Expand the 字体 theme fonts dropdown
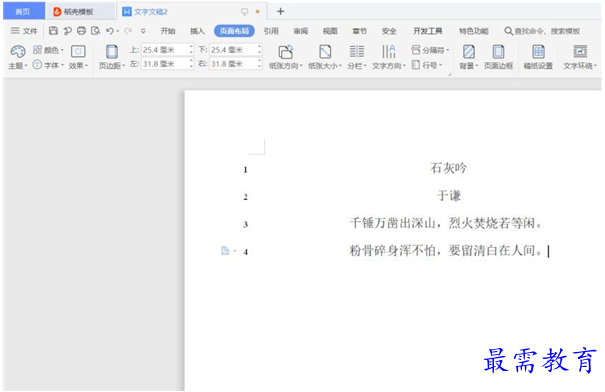Image resolution: width=605 pixels, height=392 pixels. click(48, 65)
